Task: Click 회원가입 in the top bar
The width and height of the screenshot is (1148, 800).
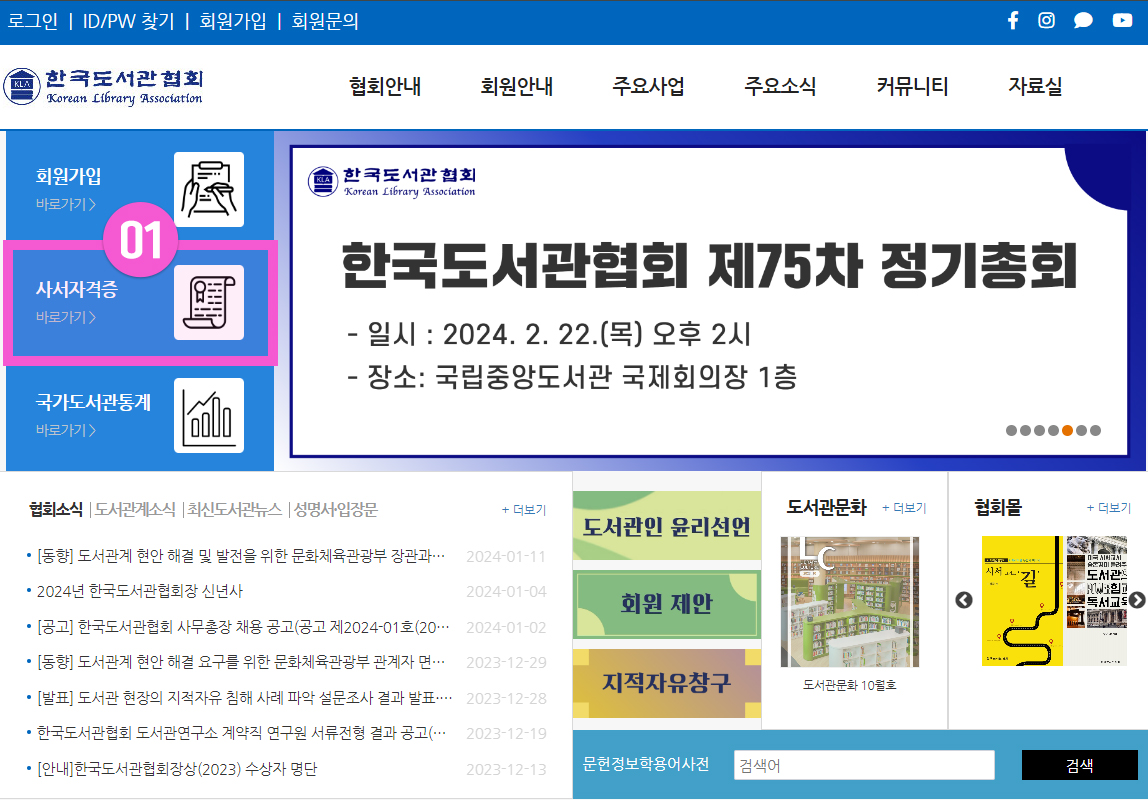Action: click(x=233, y=21)
